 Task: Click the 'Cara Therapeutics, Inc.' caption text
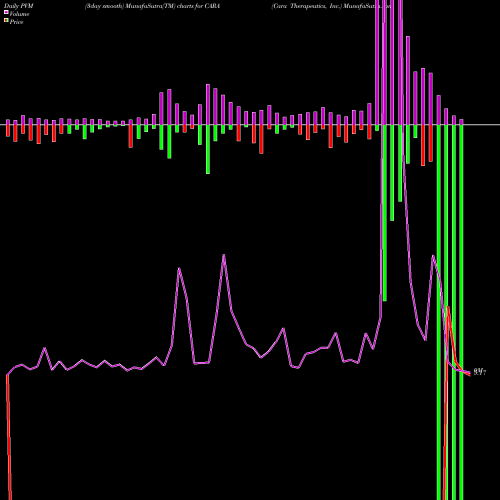tap(307, 6)
